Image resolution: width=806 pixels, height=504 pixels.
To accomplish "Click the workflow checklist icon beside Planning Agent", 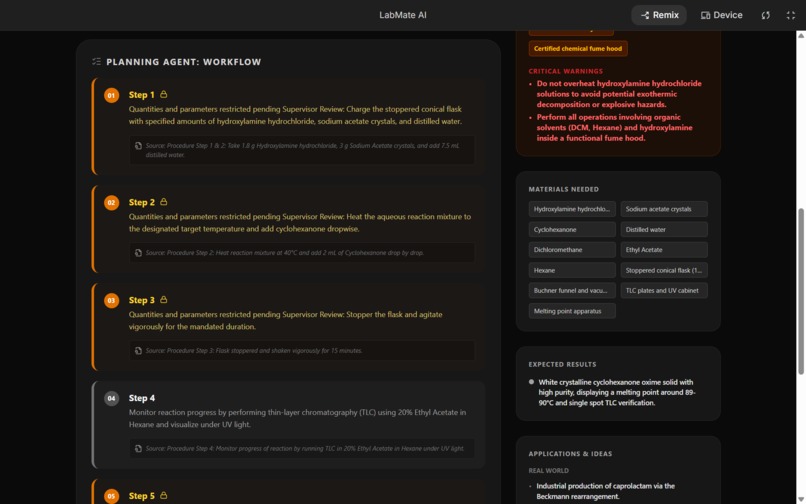I will [x=96, y=62].
